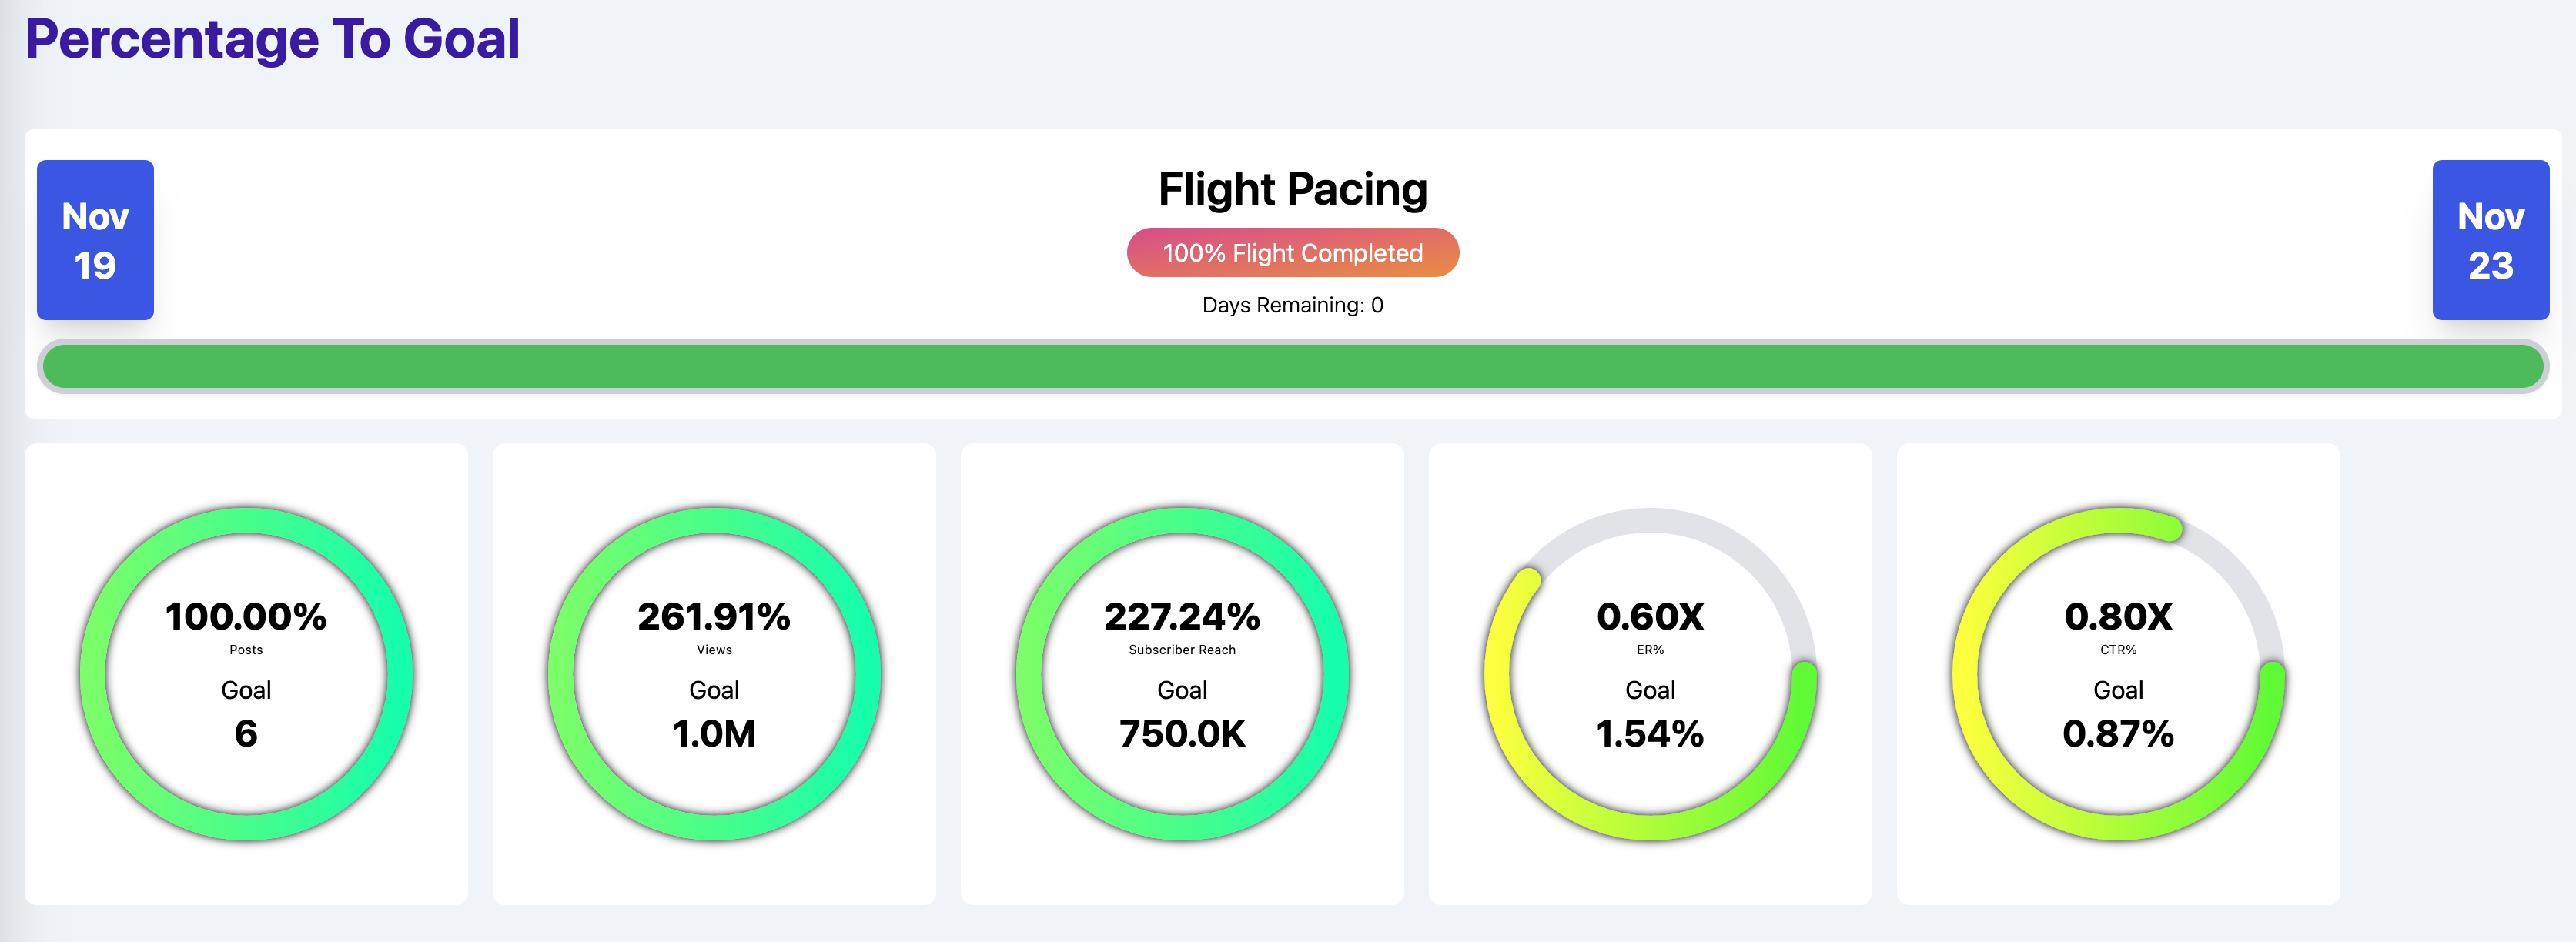Click the Days Remaining: 0 label
Image resolution: width=2576 pixels, height=942 pixels.
[1290, 305]
